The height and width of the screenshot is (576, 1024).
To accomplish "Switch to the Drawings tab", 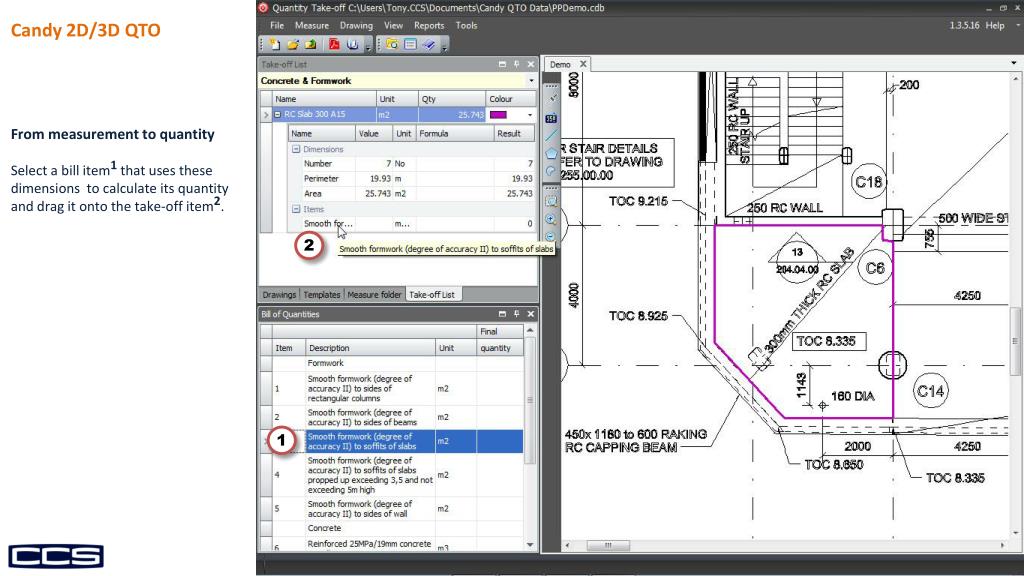I will (279, 295).
